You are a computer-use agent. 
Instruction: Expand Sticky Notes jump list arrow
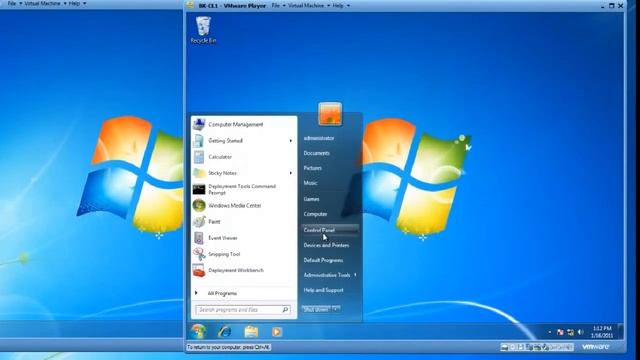[x=291, y=173]
